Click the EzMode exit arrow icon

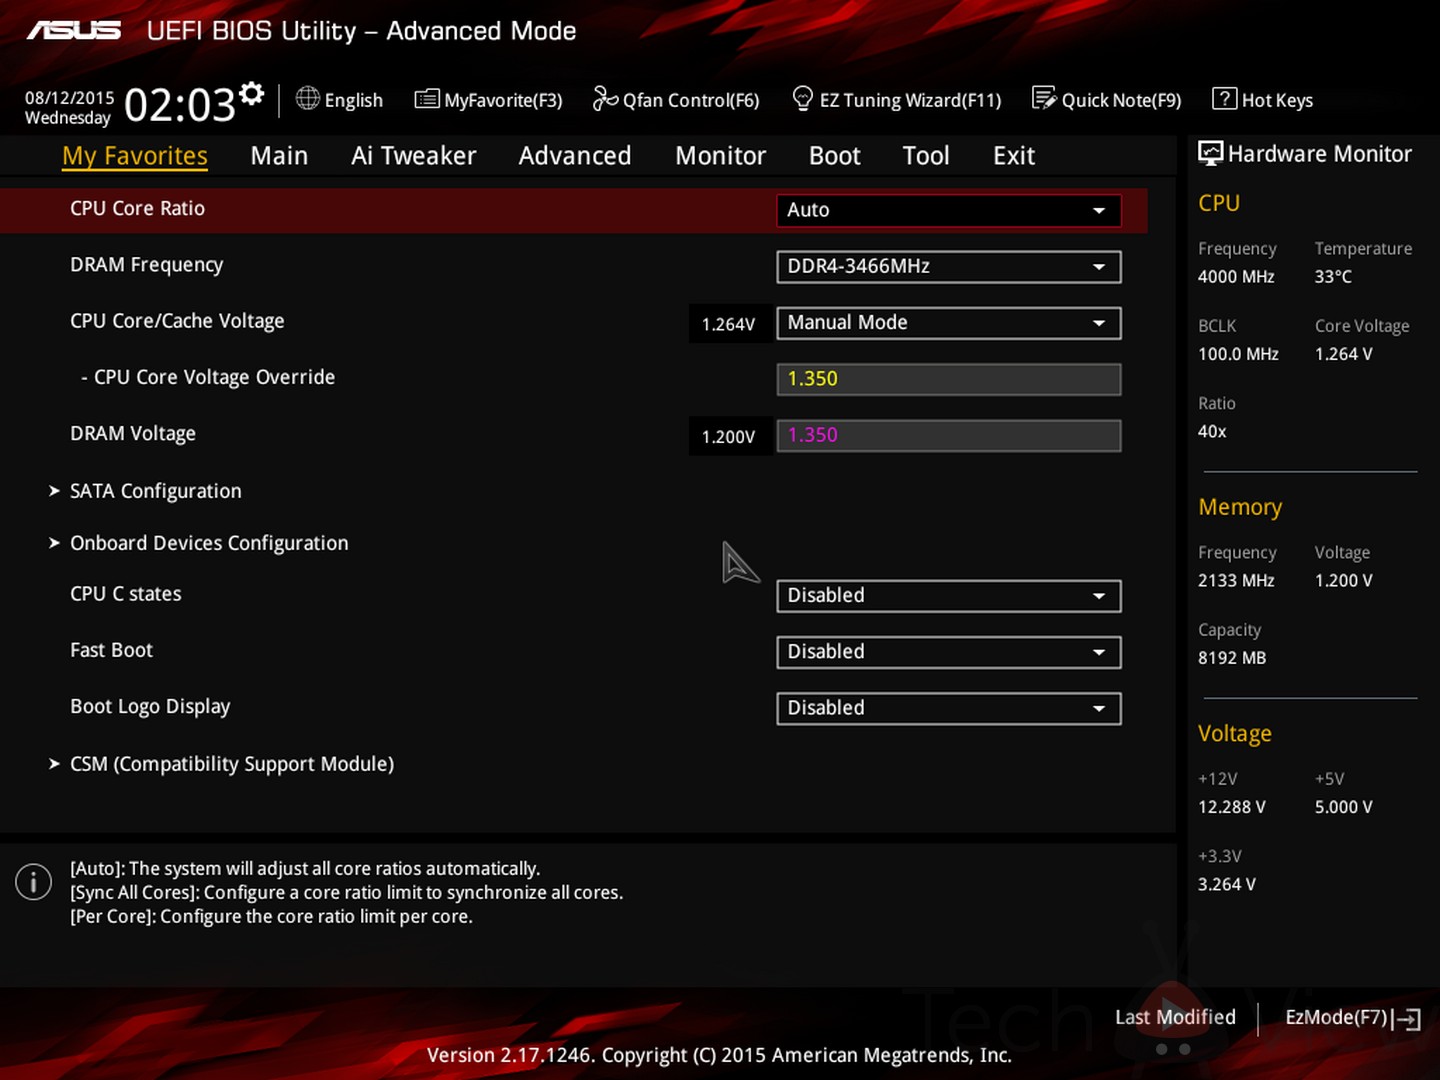pos(1407,1019)
